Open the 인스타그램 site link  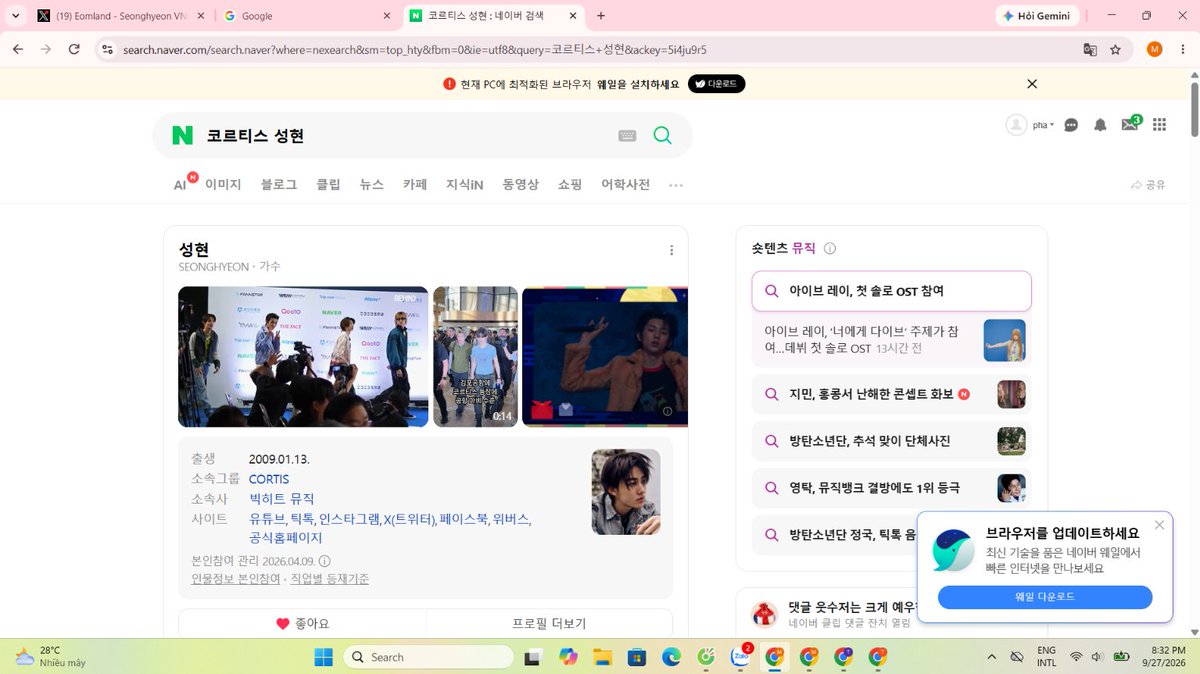click(x=349, y=518)
